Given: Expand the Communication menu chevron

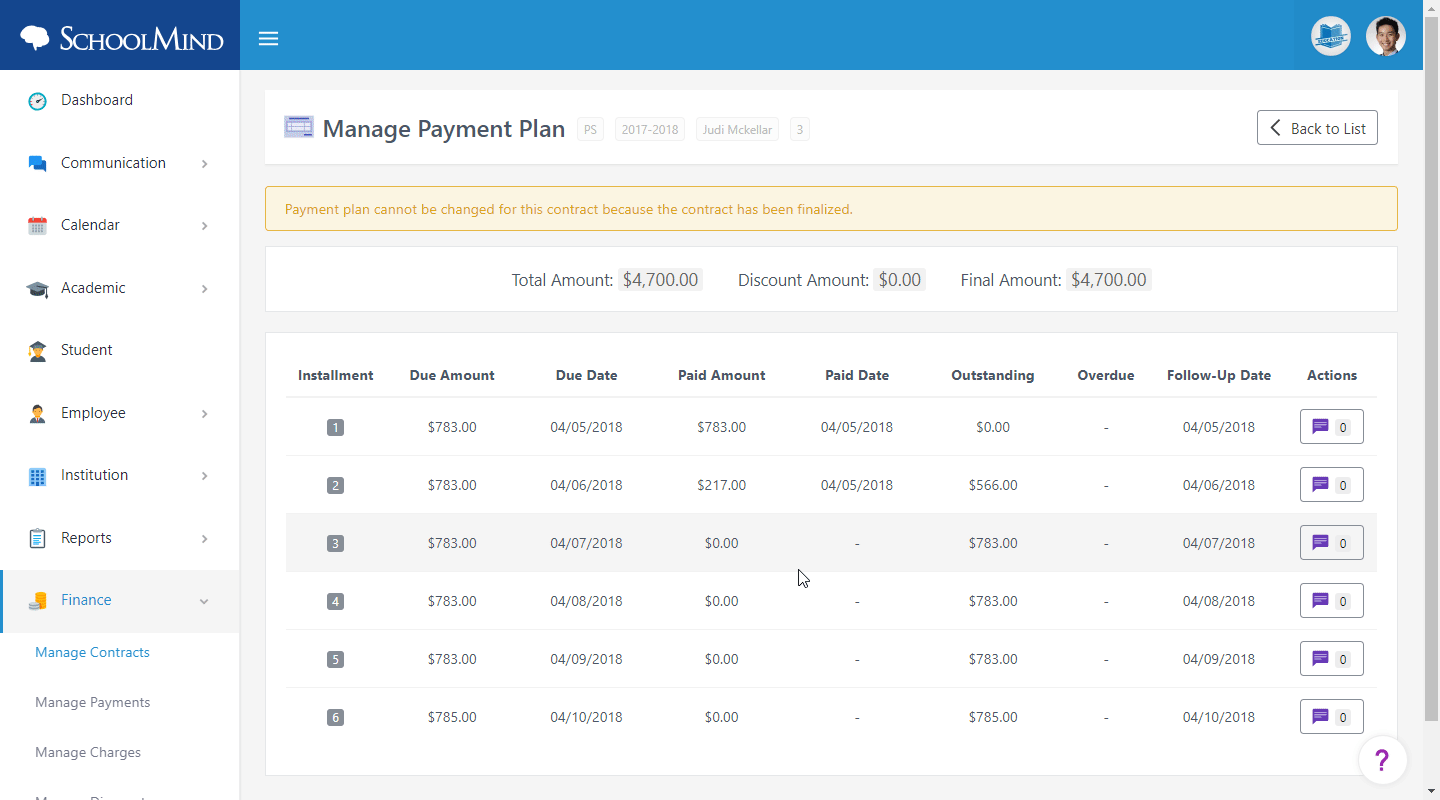Looking at the screenshot, I should click(x=204, y=164).
